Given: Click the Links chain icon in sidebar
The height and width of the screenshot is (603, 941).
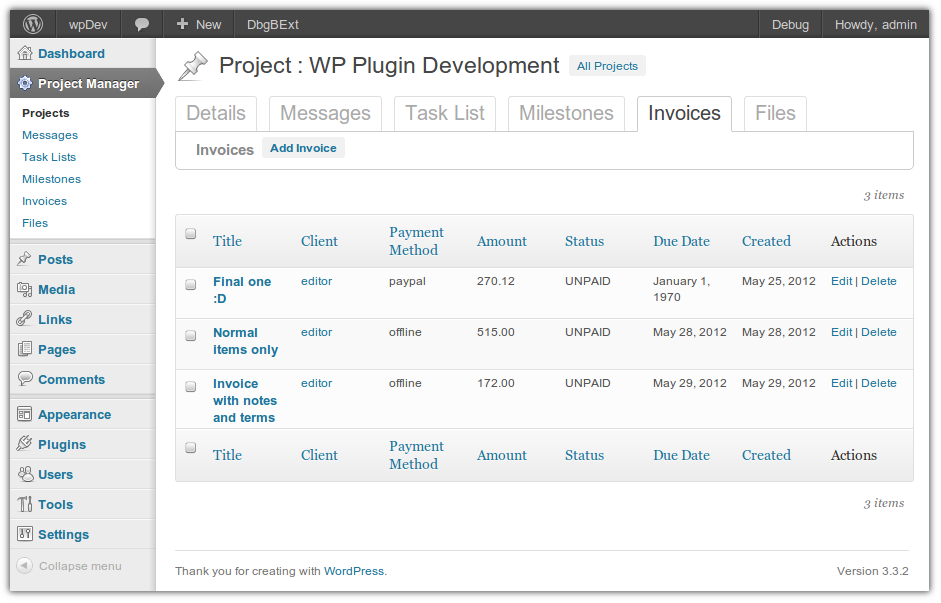Looking at the screenshot, I should (x=25, y=319).
